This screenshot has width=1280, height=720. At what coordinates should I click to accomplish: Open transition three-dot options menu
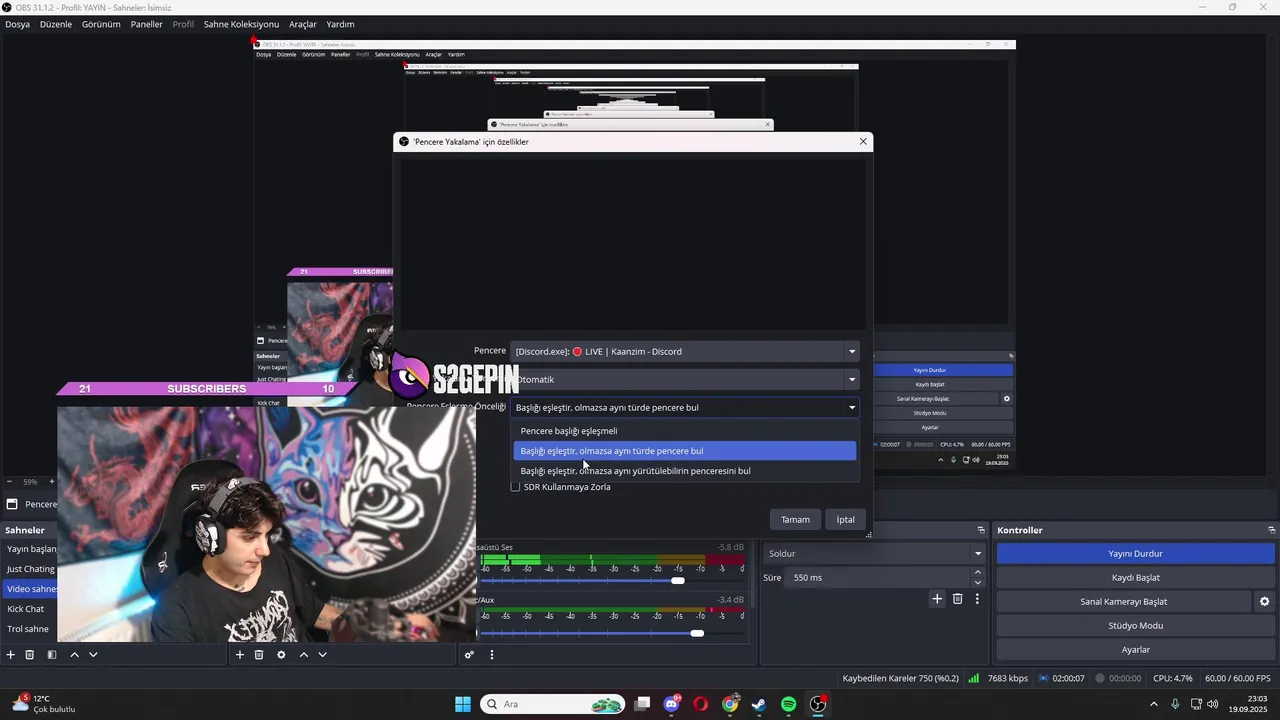coord(977,599)
